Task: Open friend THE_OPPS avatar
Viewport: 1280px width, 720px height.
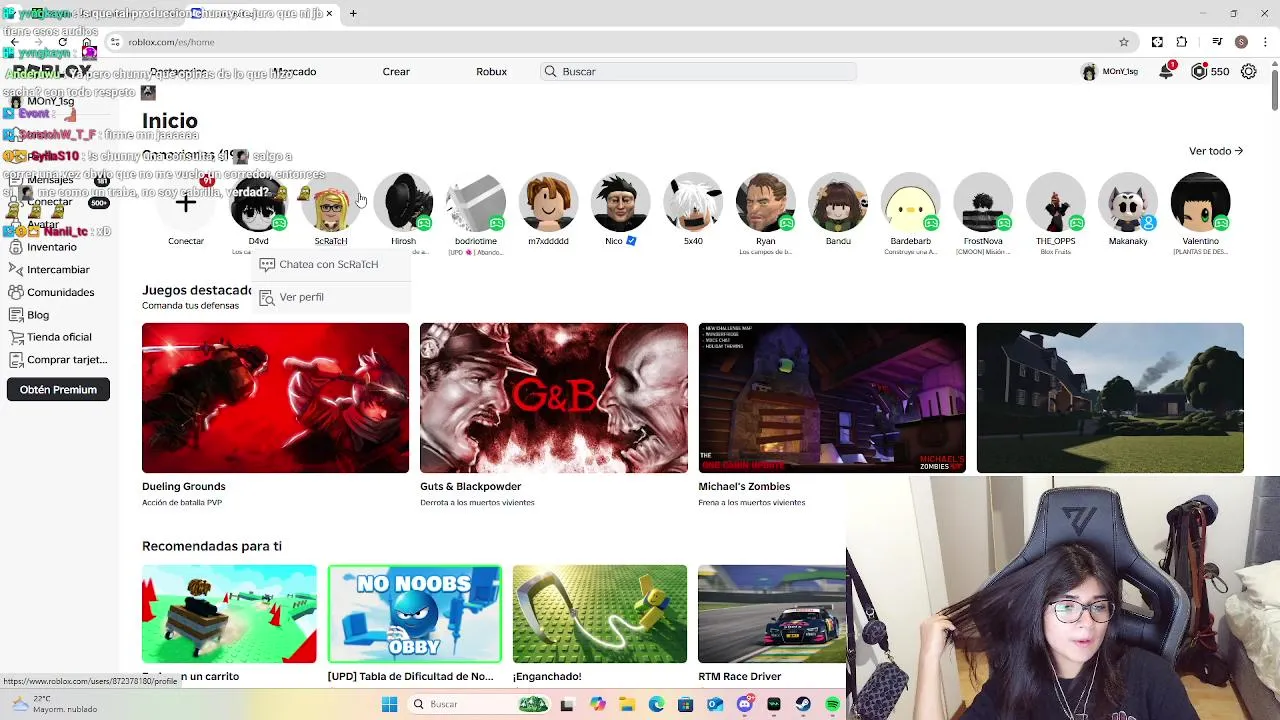Action: tap(1055, 203)
